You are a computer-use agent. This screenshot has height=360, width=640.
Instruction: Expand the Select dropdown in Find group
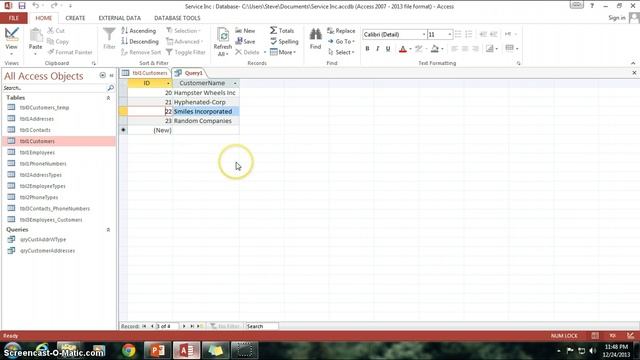341,52
